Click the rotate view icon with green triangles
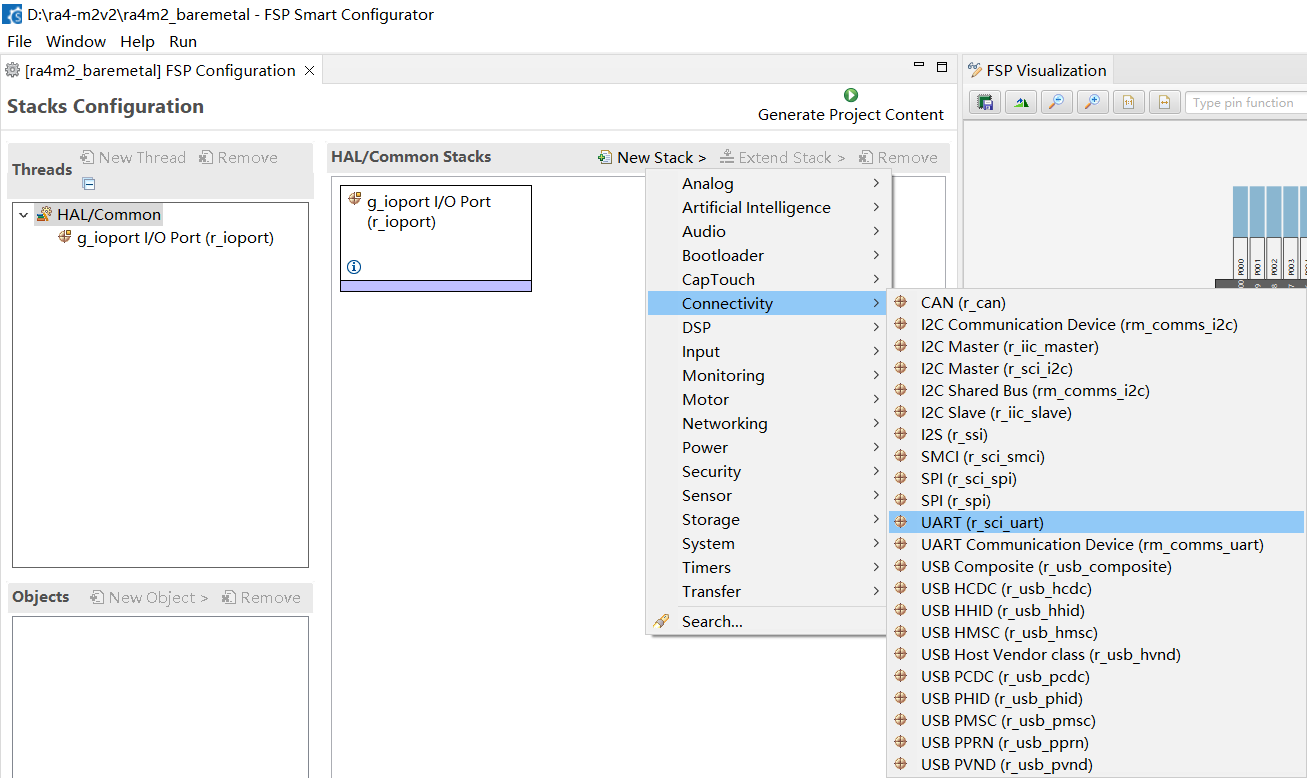This screenshot has width=1307, height=778. tap(1021, 103)
